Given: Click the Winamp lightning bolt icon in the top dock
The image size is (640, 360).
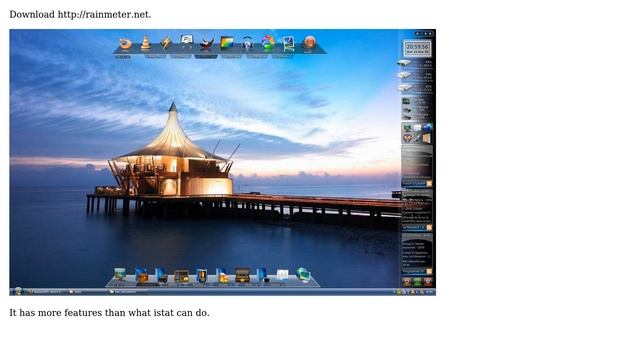Looking at the screenshot, I should pyautogui.click(x=166, y=43).
